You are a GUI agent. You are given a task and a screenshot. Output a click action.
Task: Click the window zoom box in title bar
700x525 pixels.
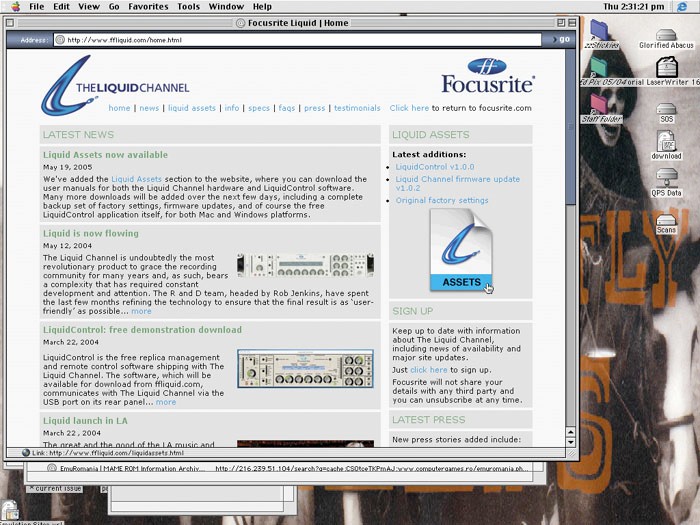click(561, 22)
